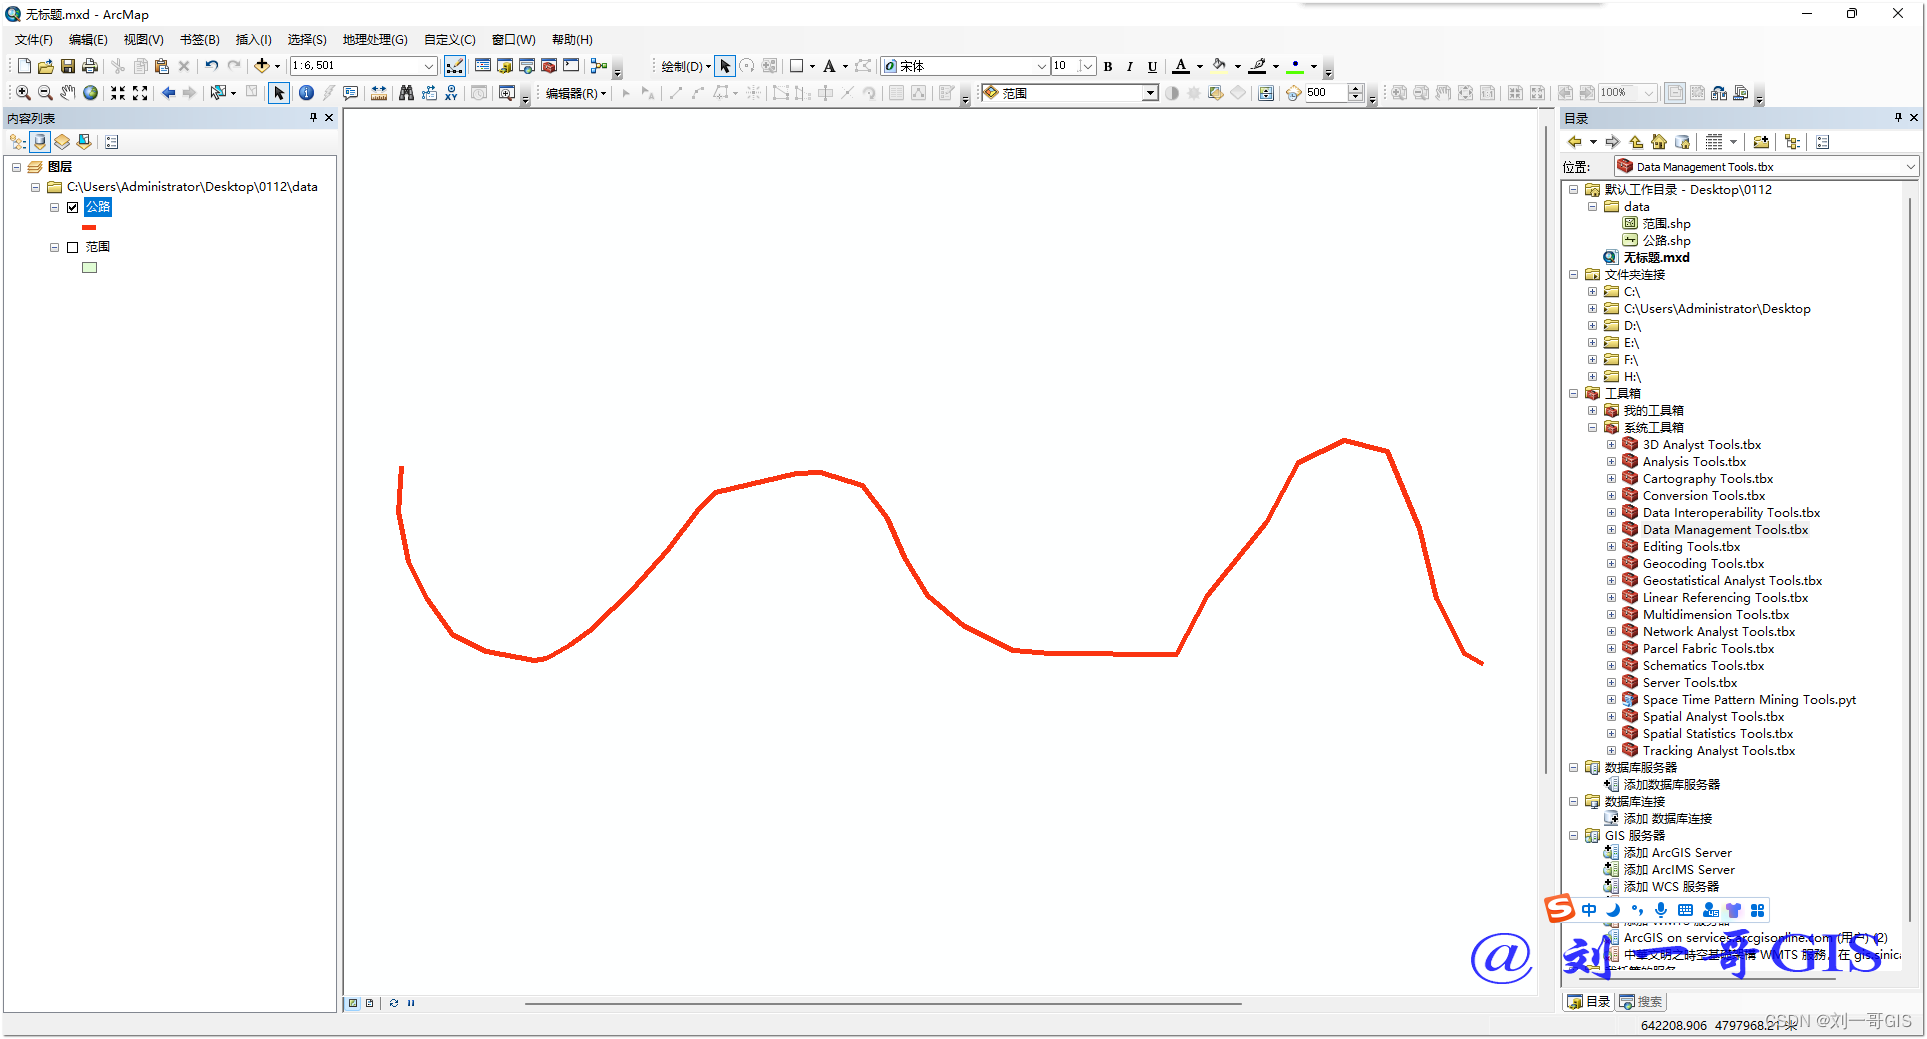Open the 自定义(C) menu

click(449, 40)
